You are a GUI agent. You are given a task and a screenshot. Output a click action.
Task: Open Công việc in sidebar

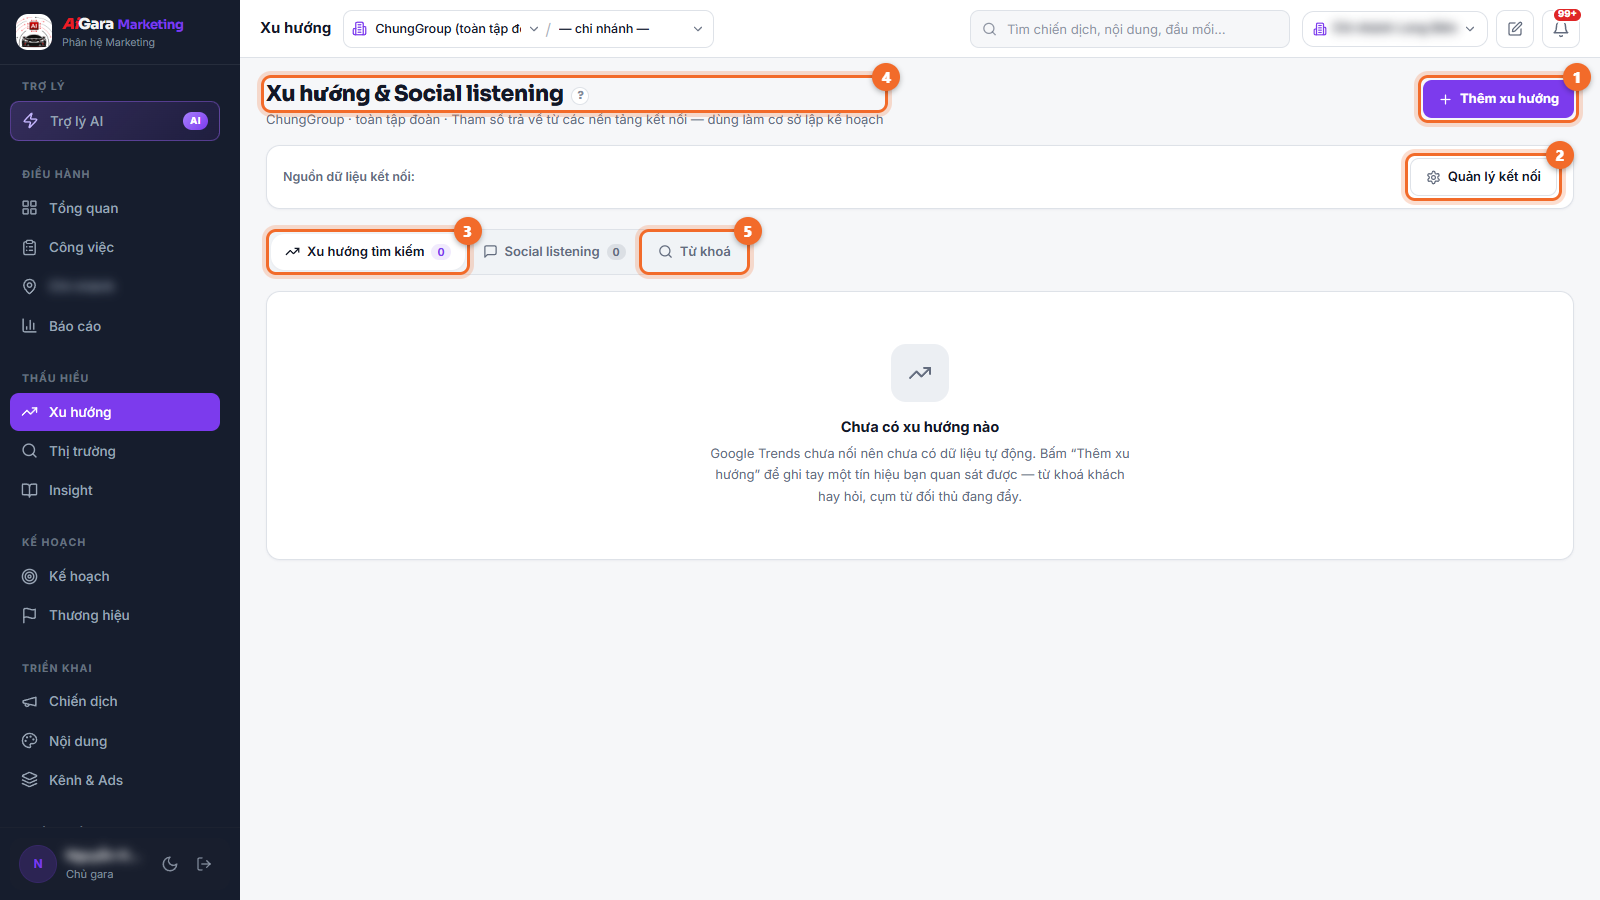pos(115,247)
